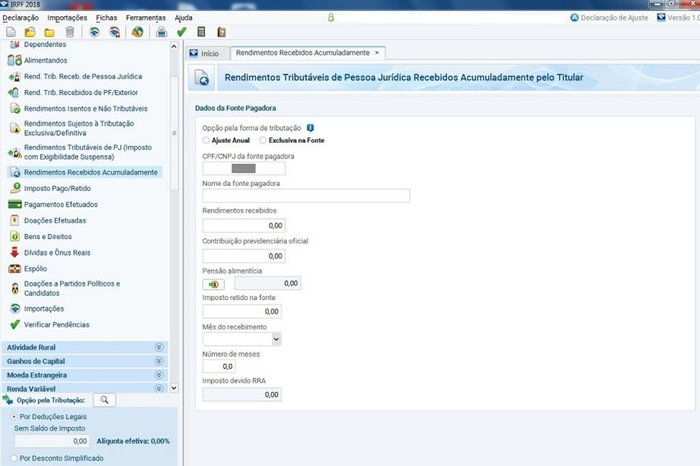The image size is (700, 466).
Task: Open the Mês do recebimento dropdown
Action: (242, 339)
